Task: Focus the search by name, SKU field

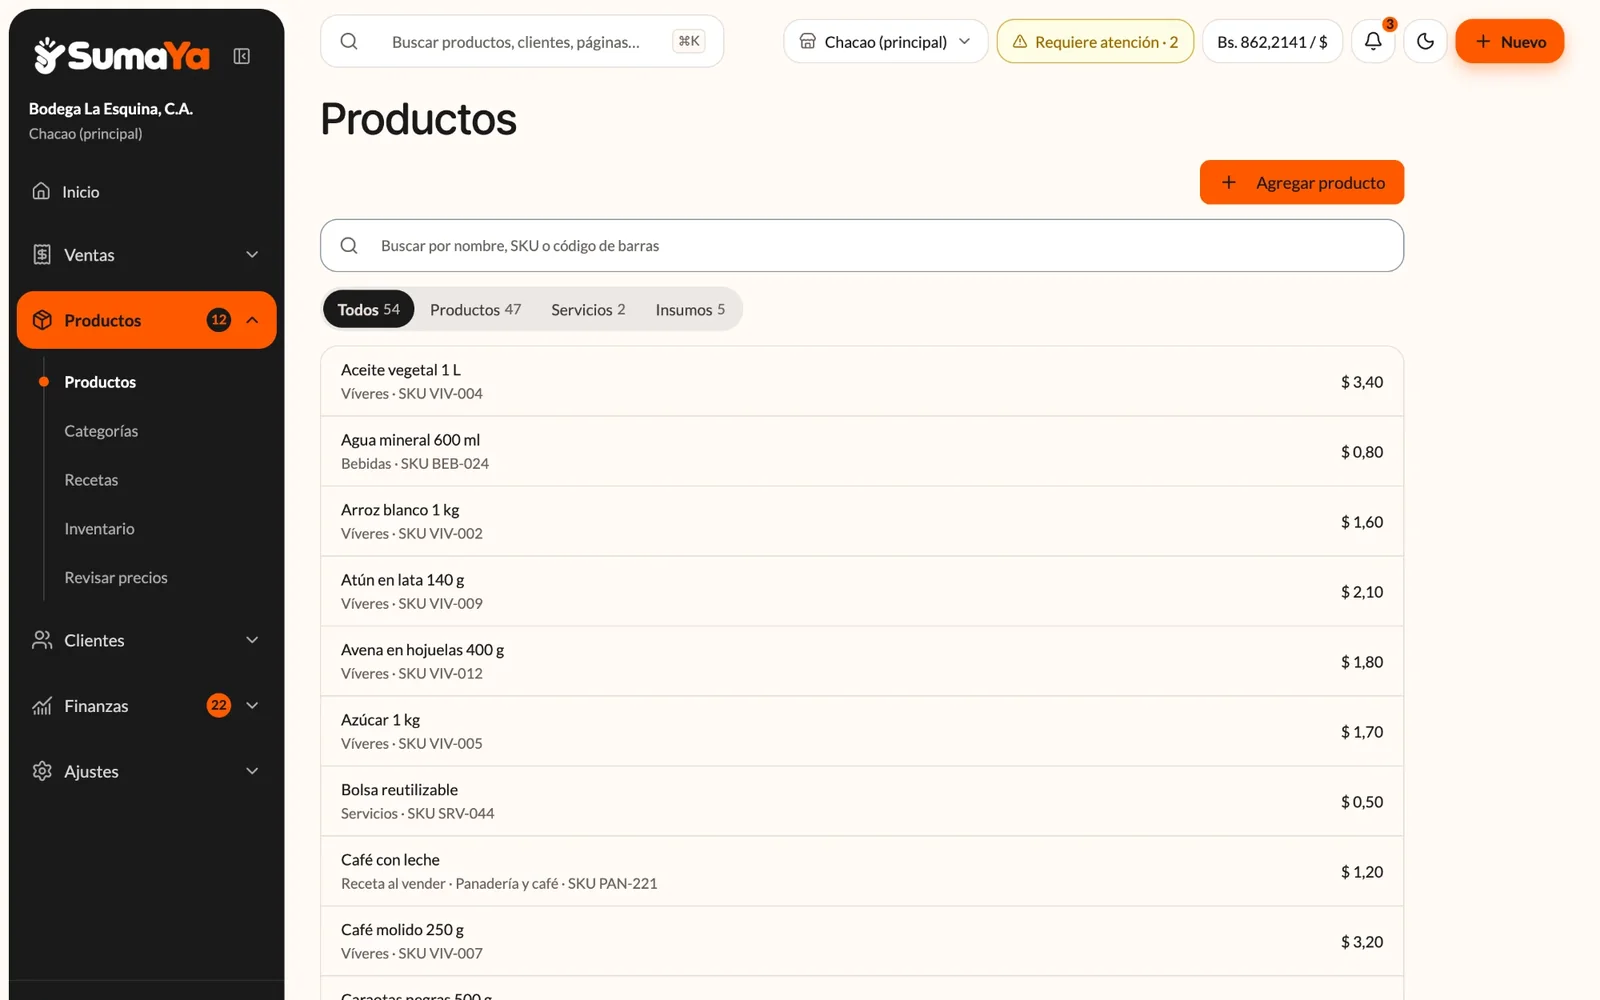Action: point(862,245)
